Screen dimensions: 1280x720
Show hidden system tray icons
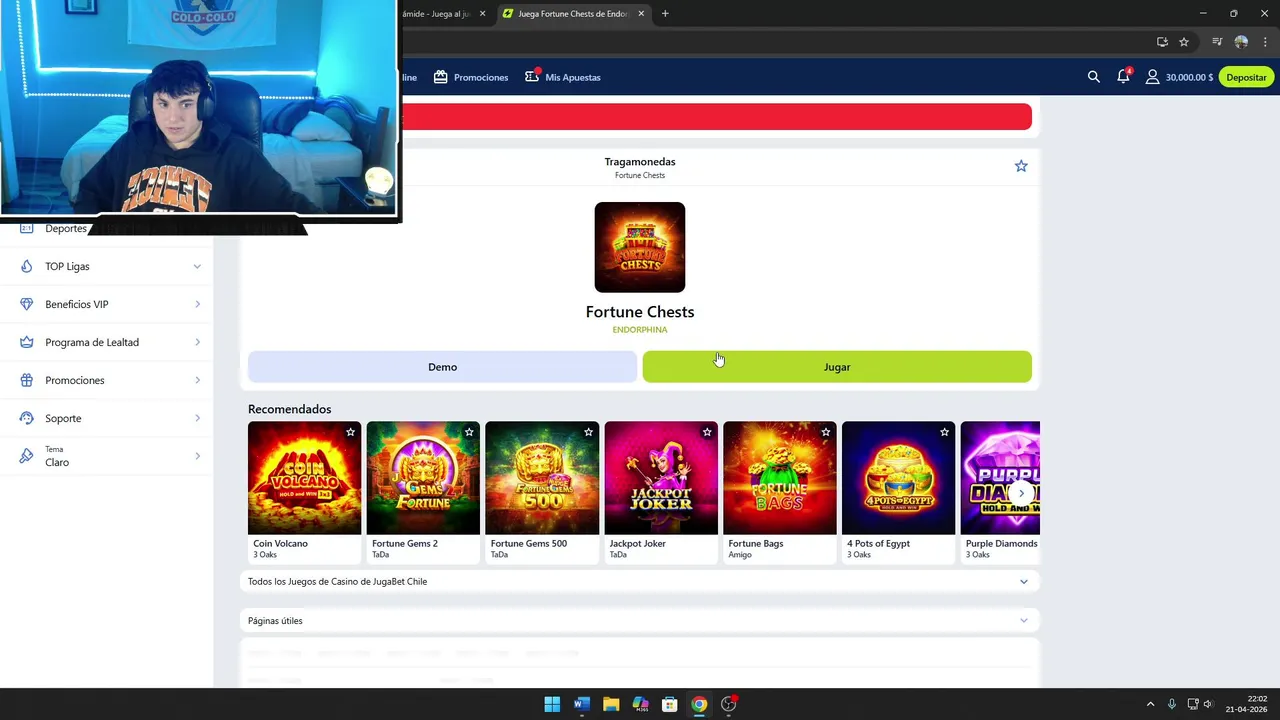[1150, 704]
